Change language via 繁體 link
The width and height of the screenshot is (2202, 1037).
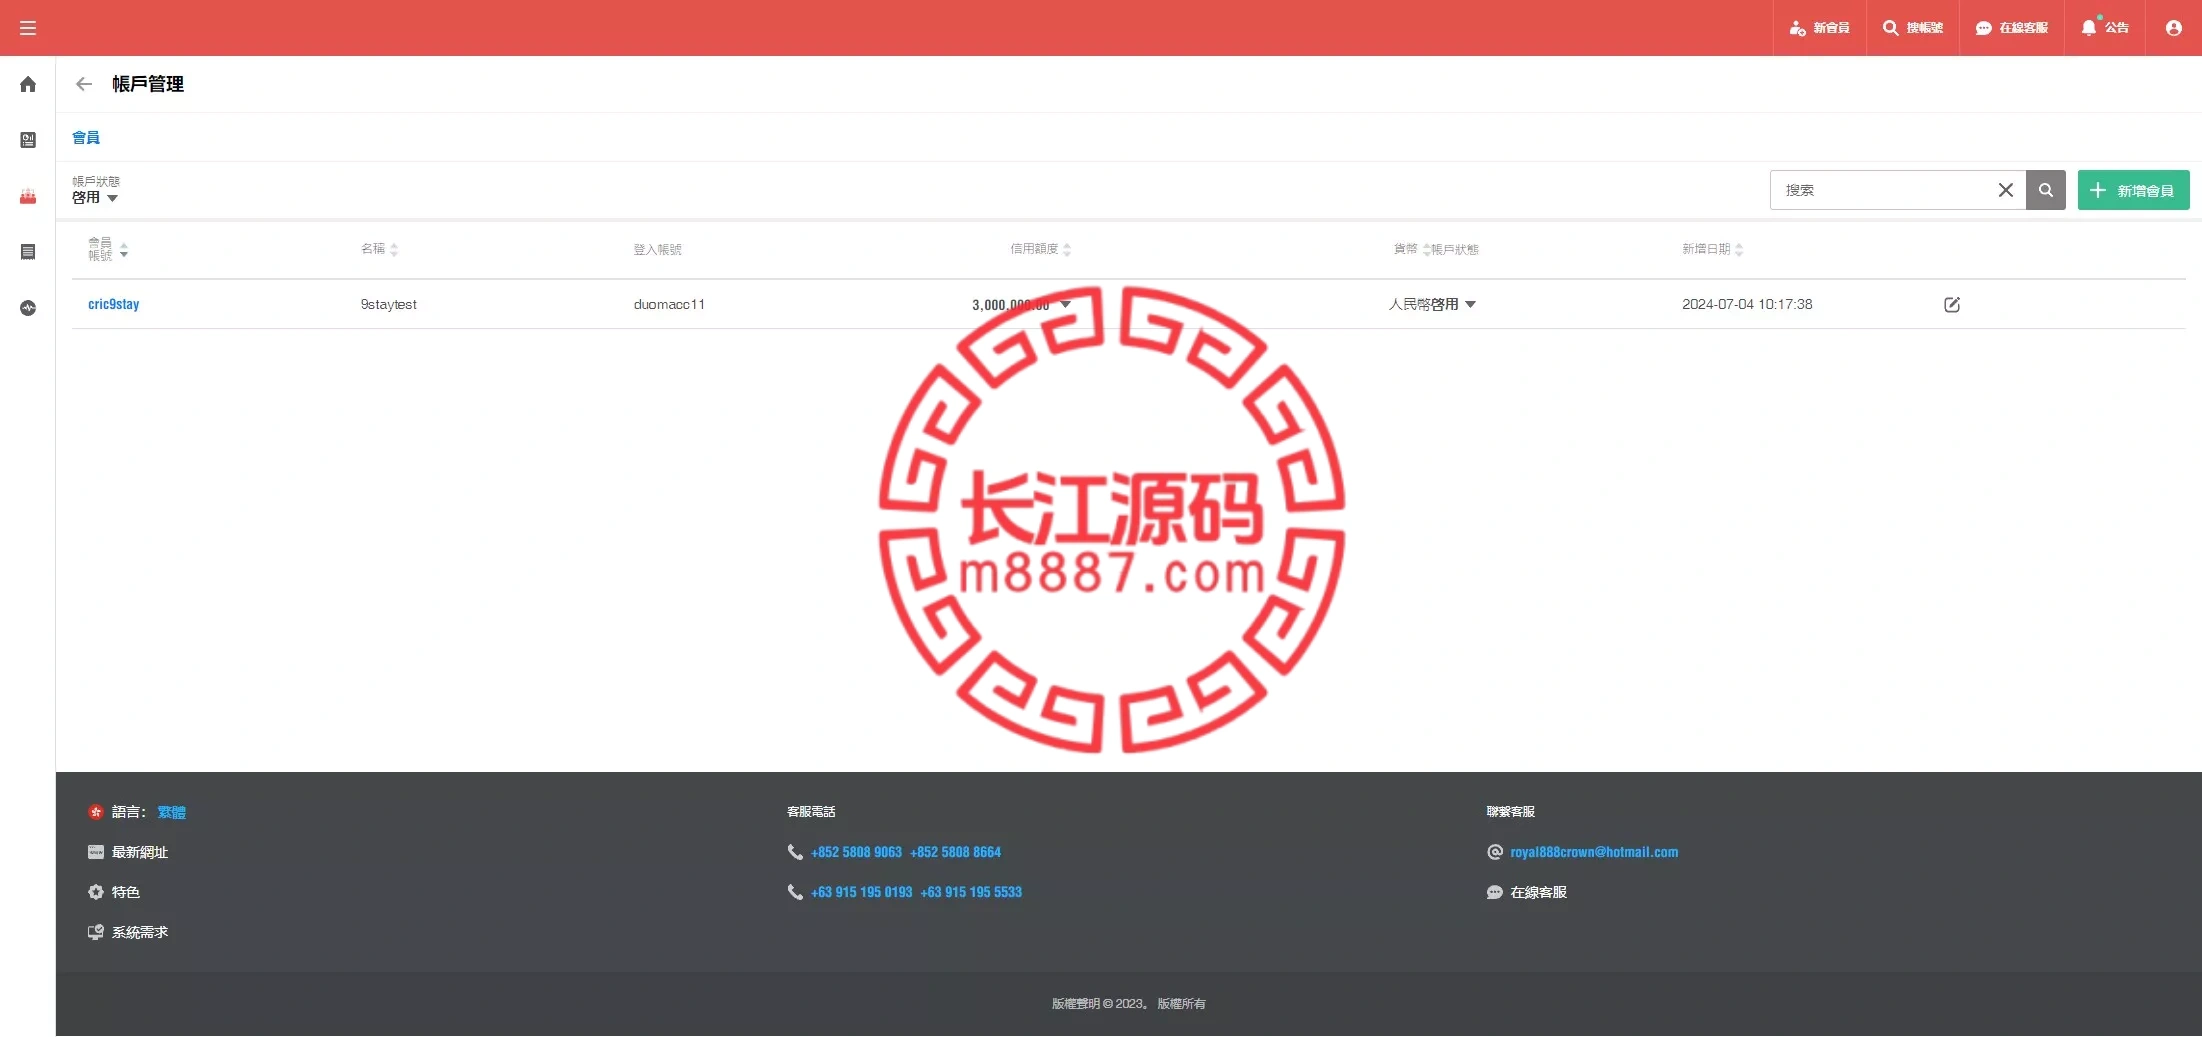172,812
